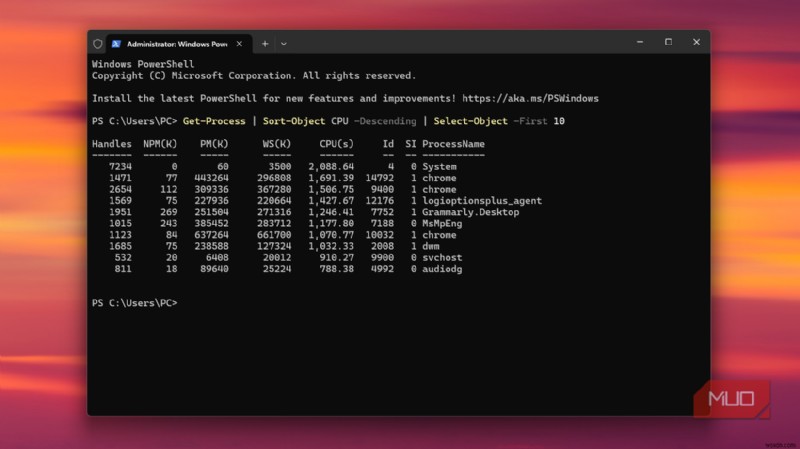Click the Windows PowerShell banner text

(x=143, y=64)
